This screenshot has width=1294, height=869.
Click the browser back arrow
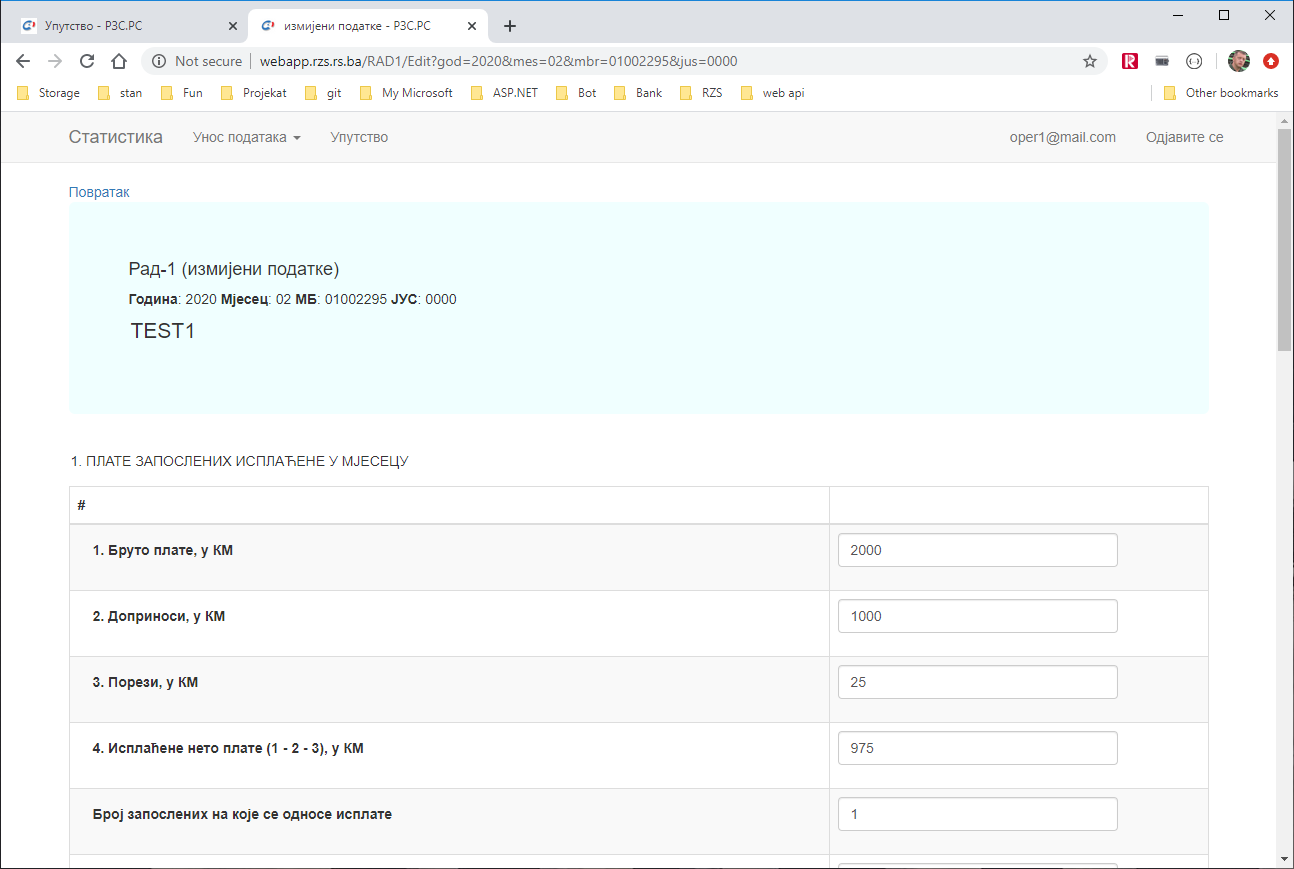23,61
